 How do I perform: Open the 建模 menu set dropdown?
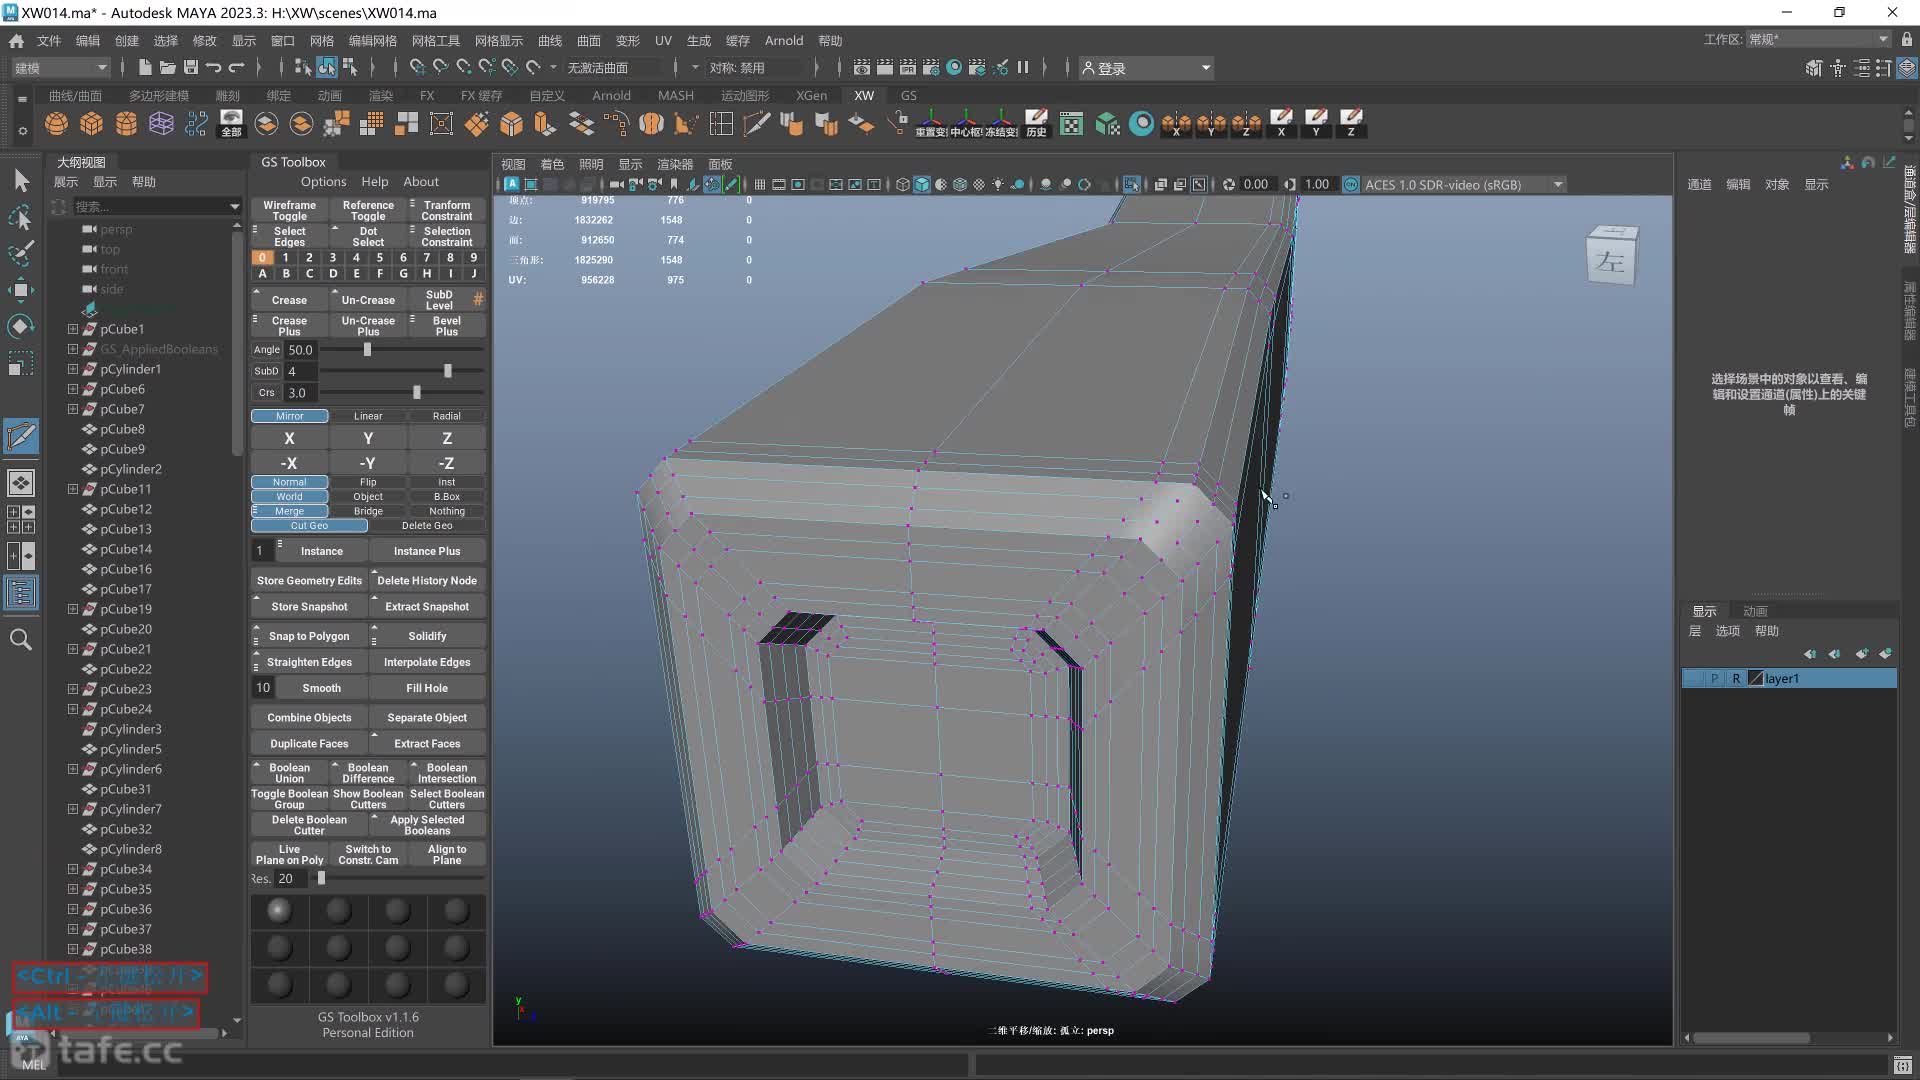tap(60, 68)
